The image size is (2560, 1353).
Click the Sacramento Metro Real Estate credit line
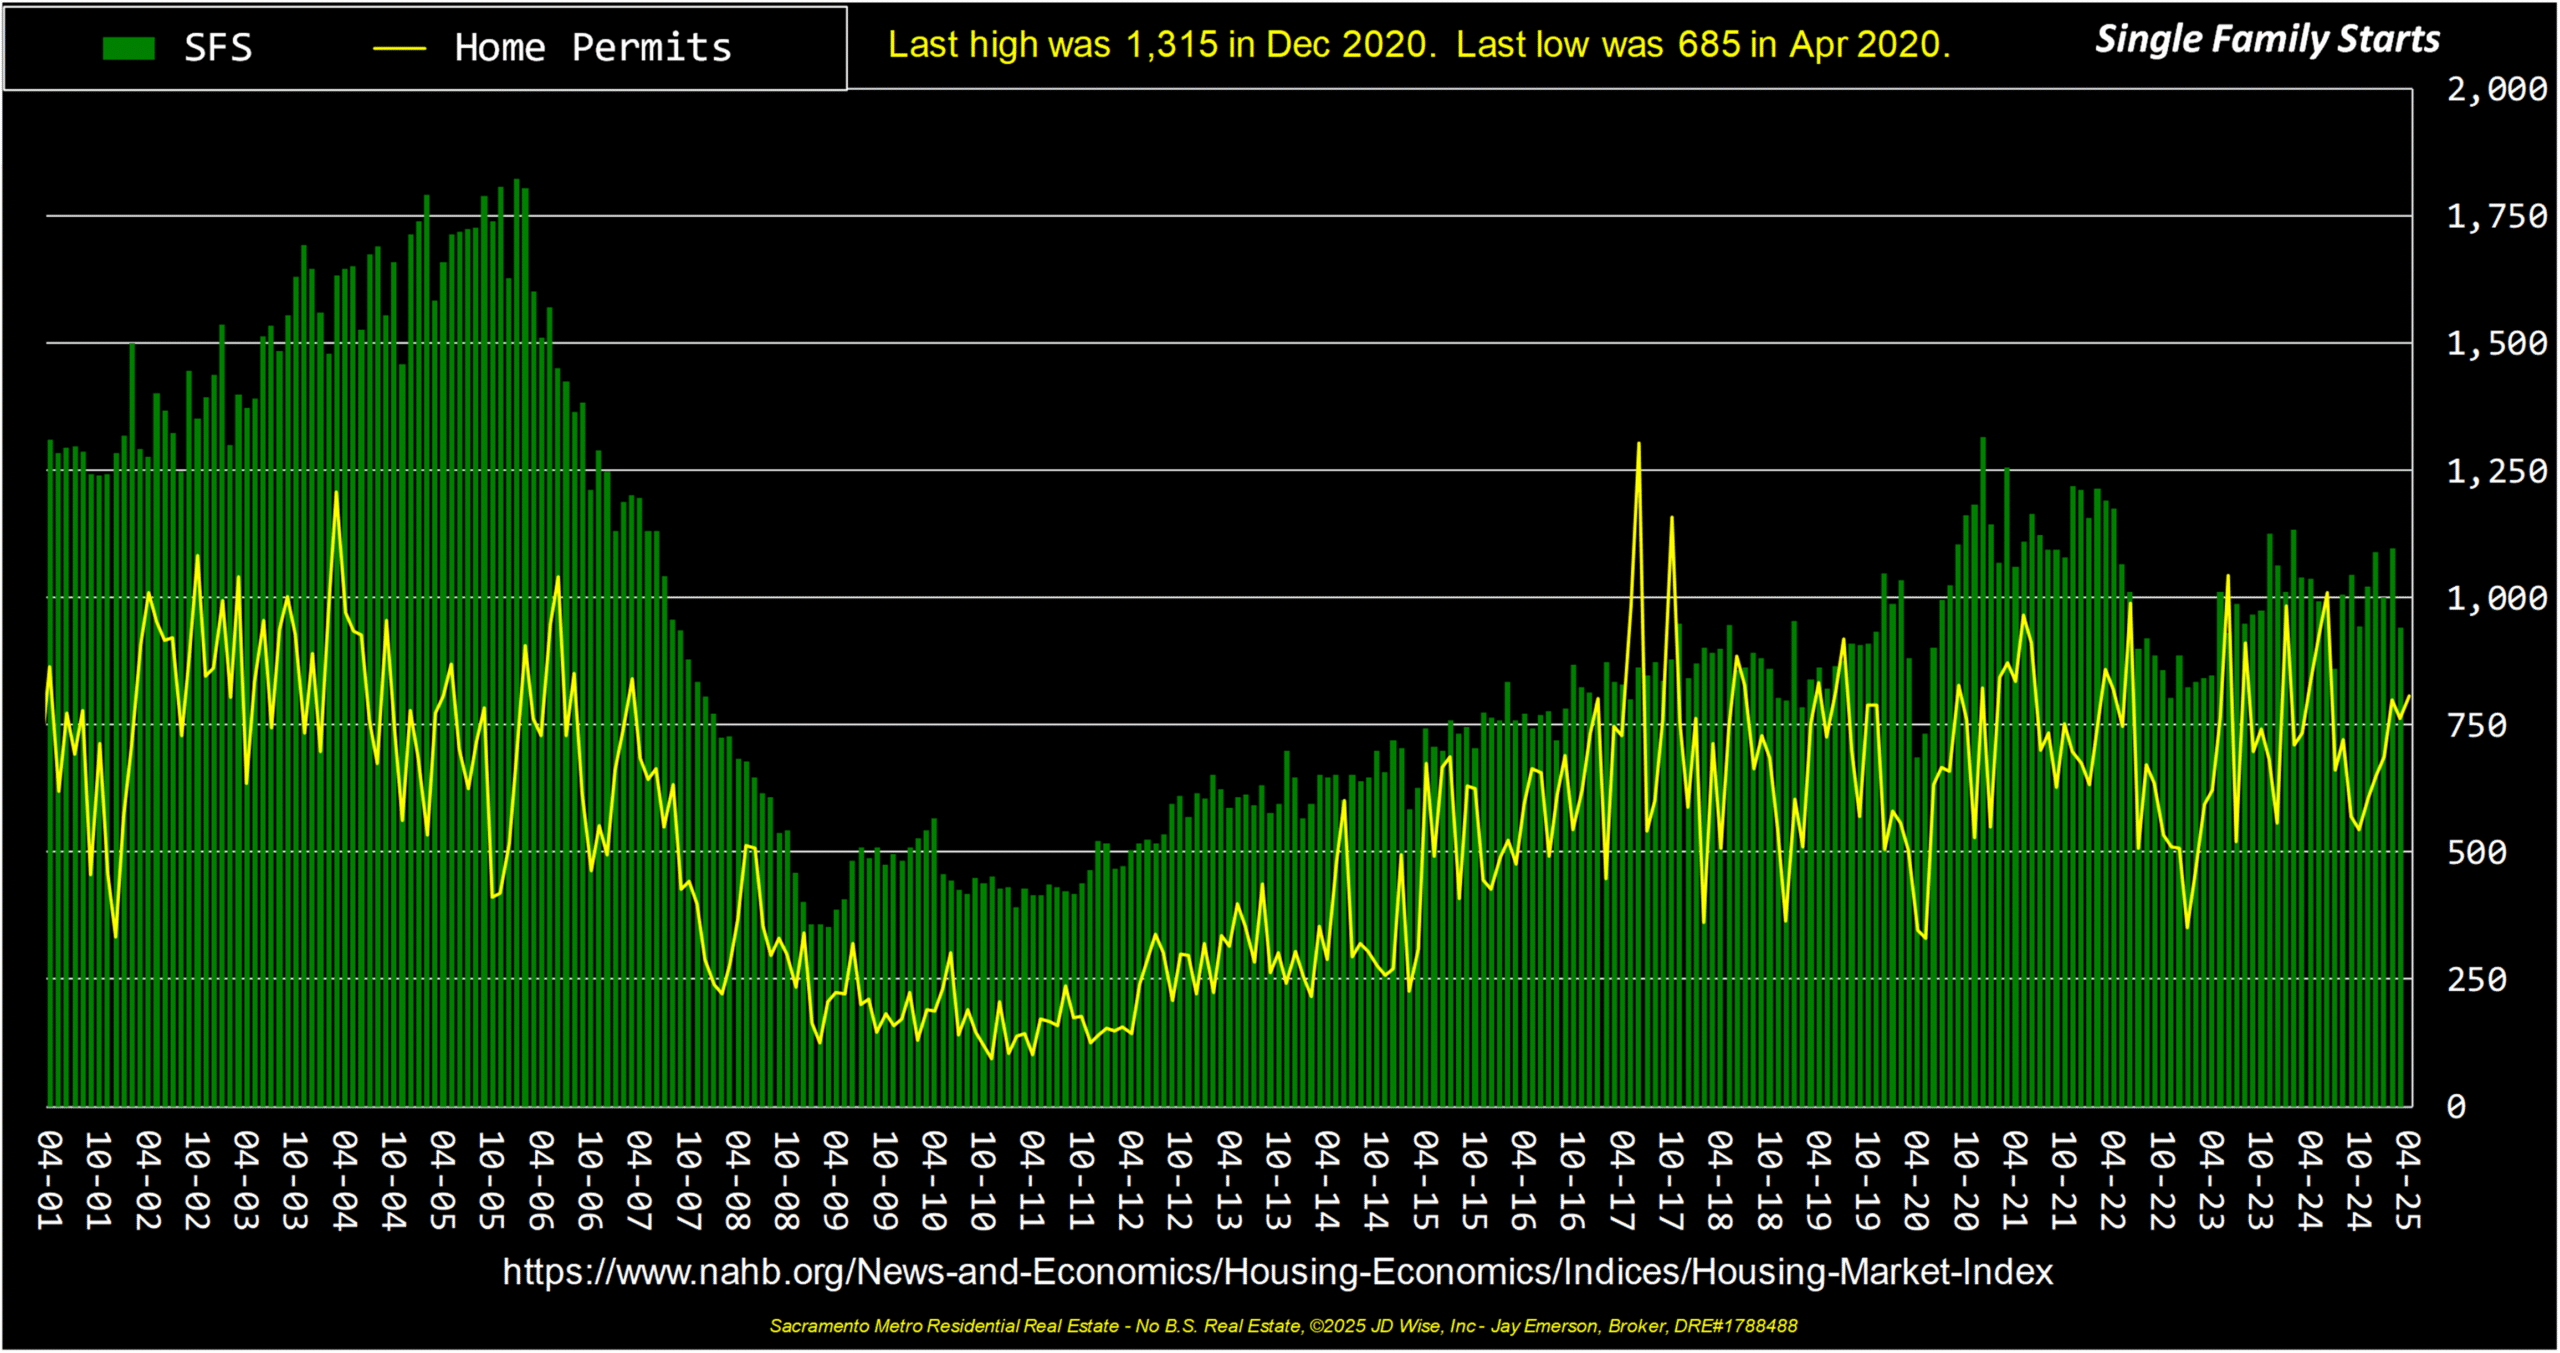point(1283,1326)
